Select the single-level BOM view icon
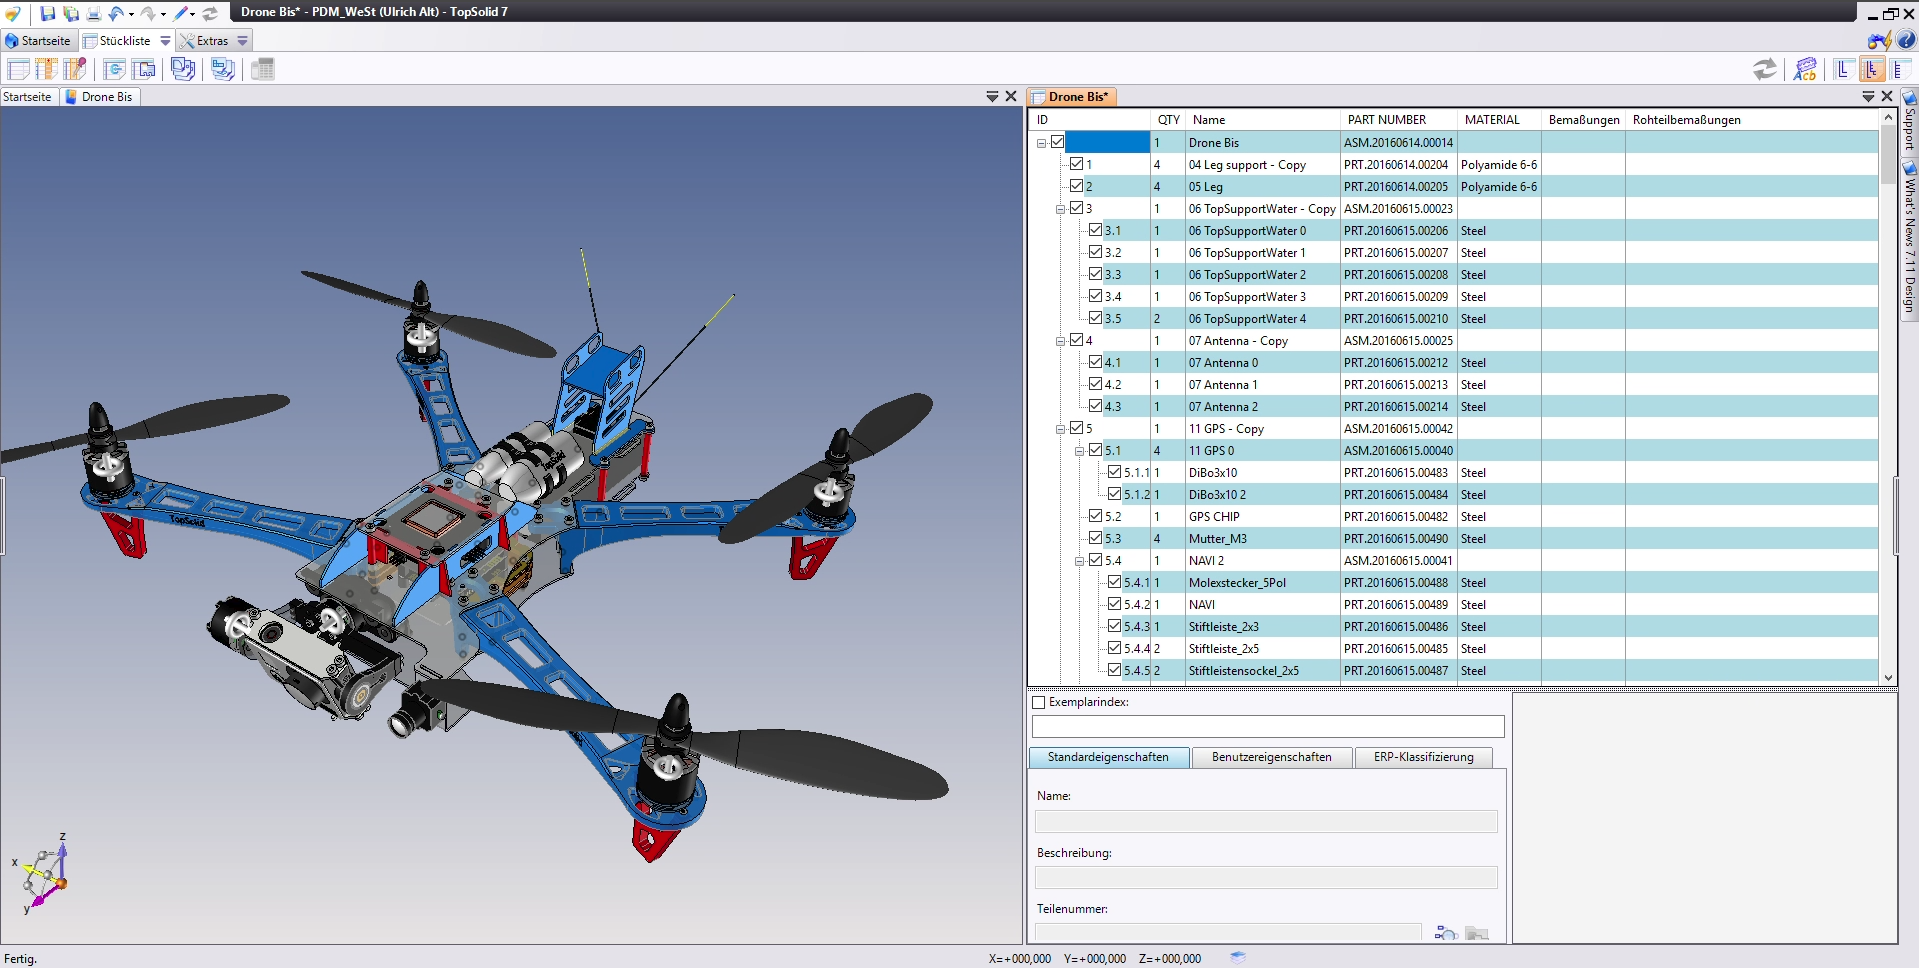The height and width of the screenshot is (968, 1919). [1843, 69]
